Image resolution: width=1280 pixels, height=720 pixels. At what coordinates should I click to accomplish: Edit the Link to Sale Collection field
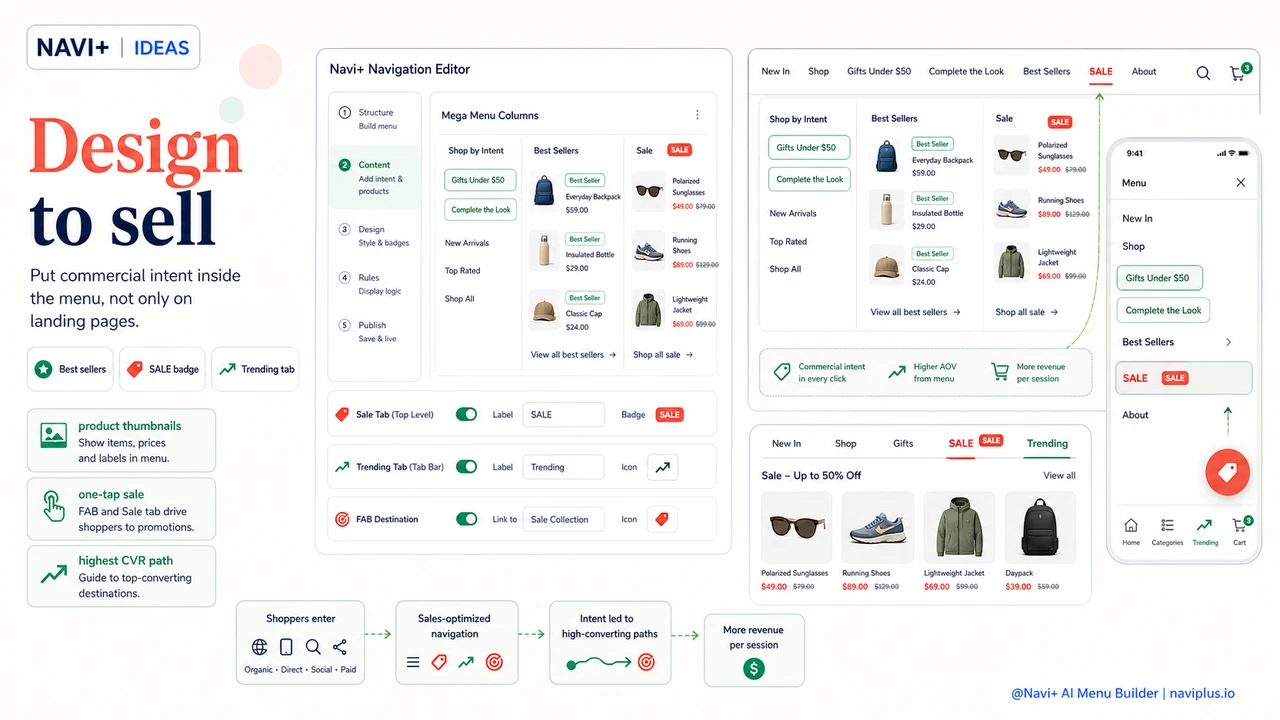(563, 519)
